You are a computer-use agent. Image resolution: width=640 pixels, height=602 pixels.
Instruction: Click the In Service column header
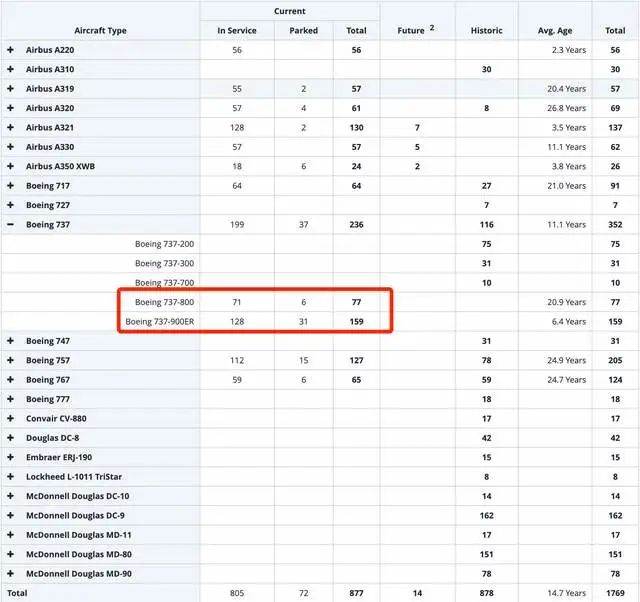(237, 31)
